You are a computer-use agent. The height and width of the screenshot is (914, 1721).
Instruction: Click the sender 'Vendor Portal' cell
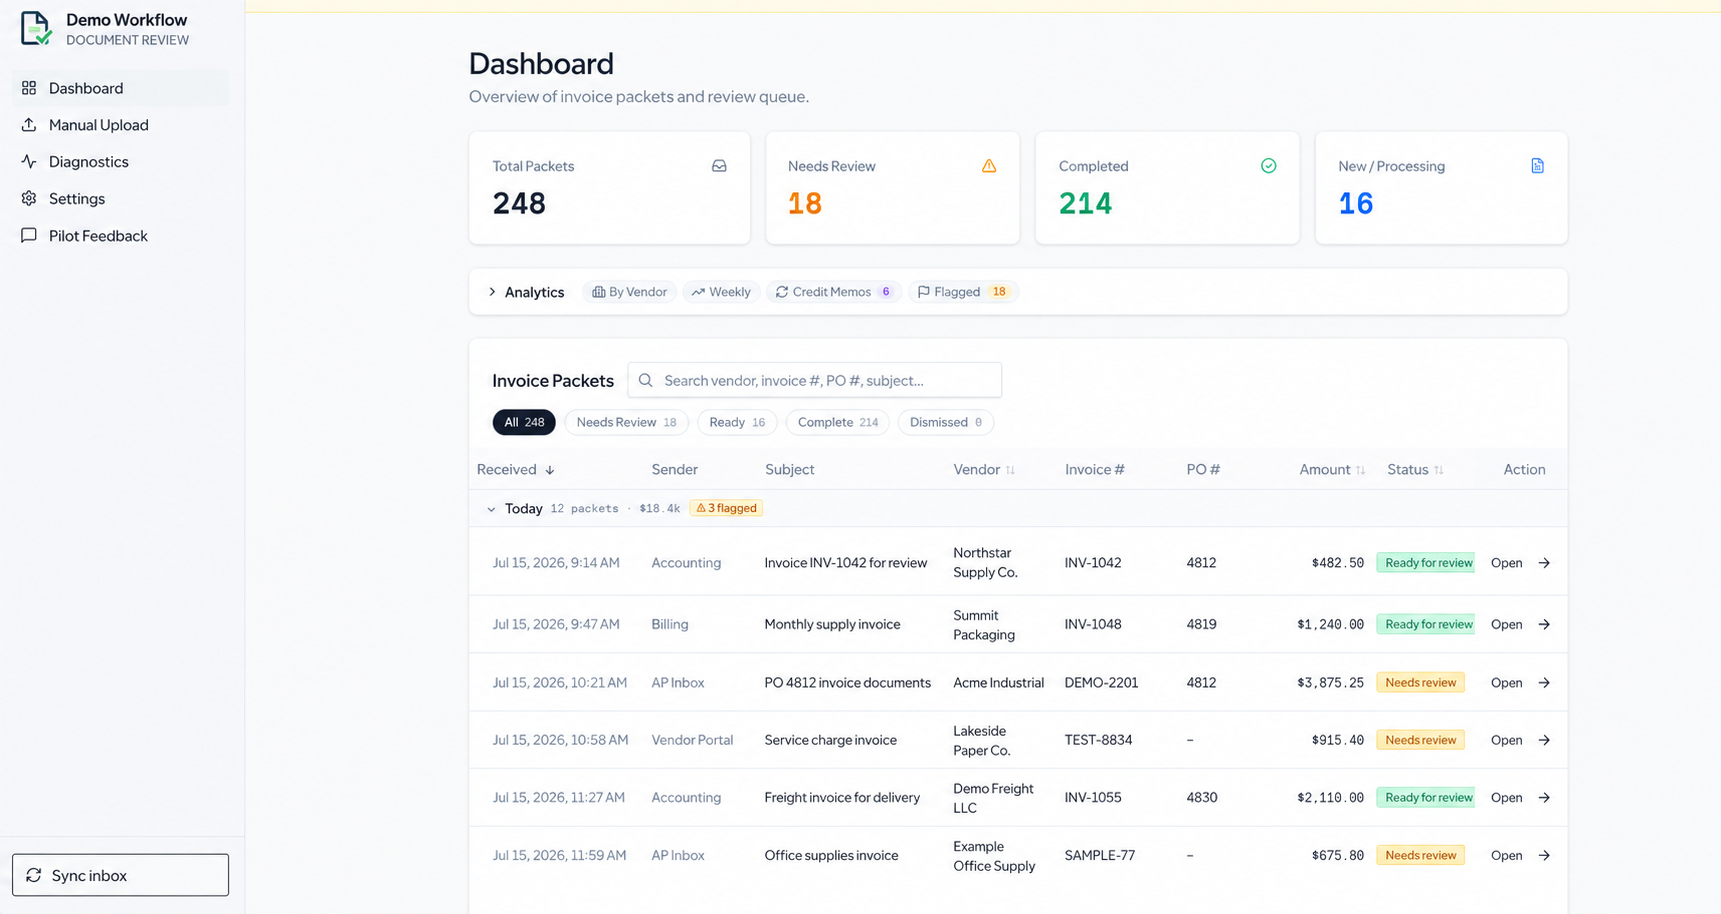tap(692, 741)
